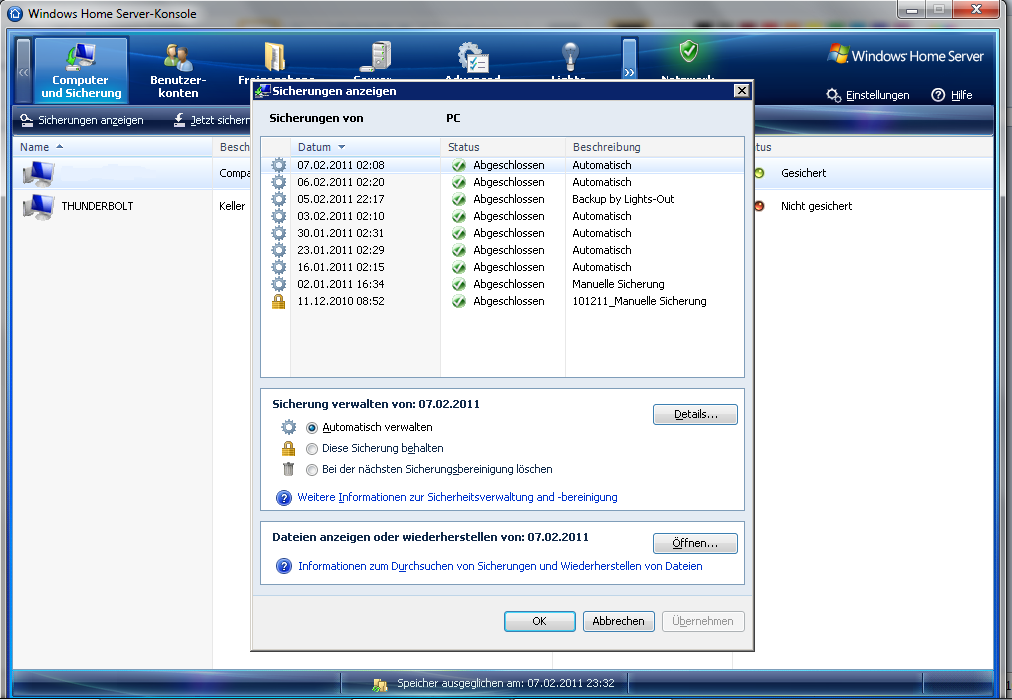The width and height of the screenshot is (1012, 700).
Task: Open the Computer und Sicherung tab
Action: coord(81,70)
